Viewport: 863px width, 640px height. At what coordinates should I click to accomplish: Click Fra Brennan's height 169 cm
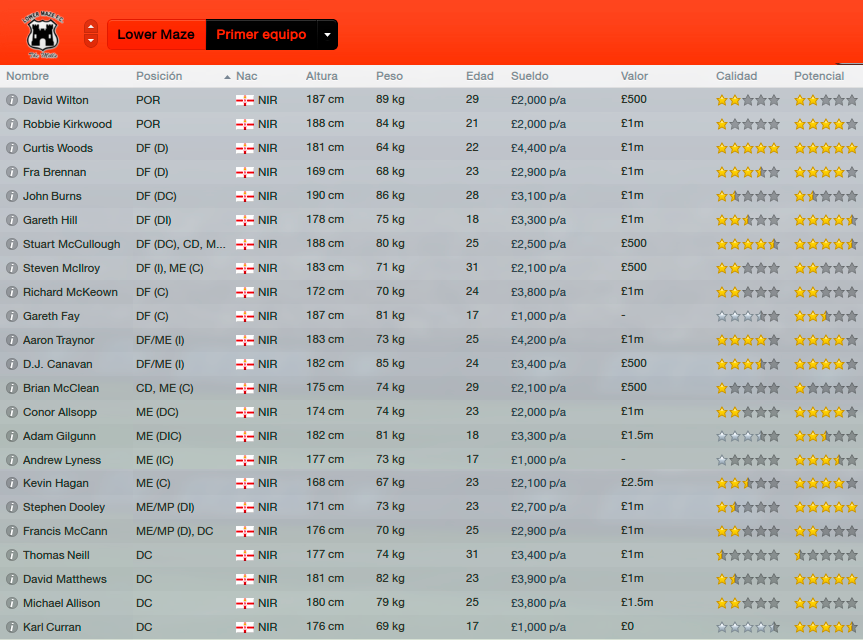pos(325,171)
